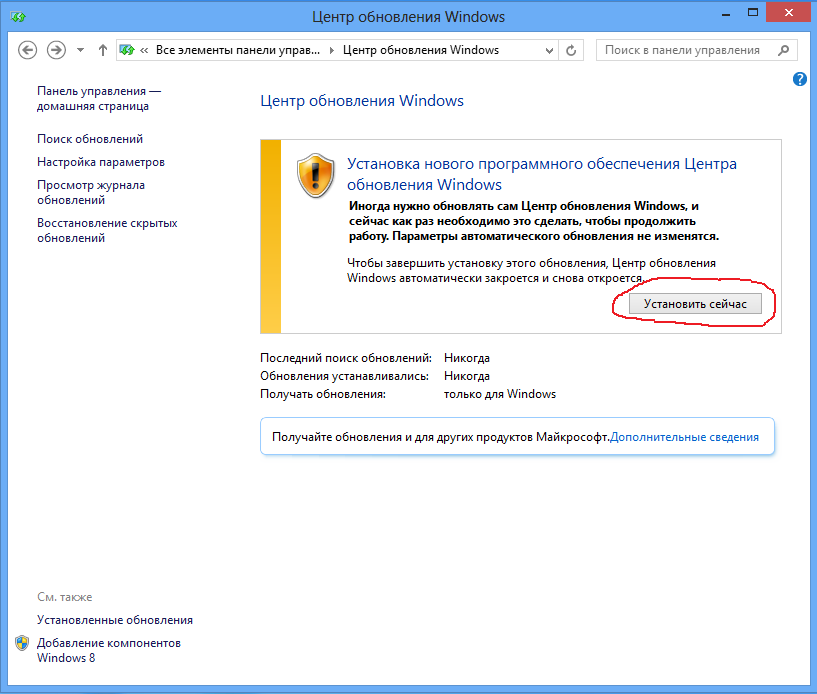Click the Forward navigation arrow
The height and width of the screenshot is (694, 817).
click(57, 50)
